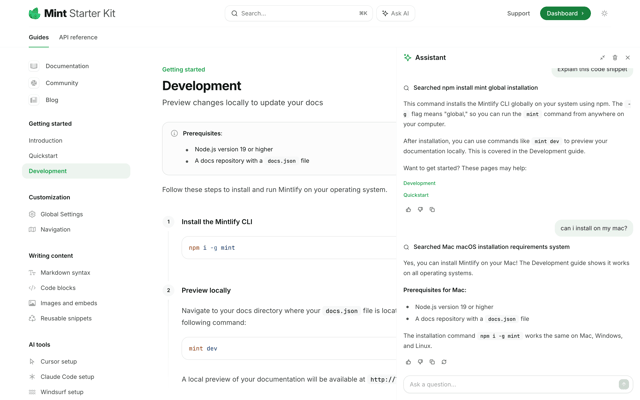
Task: Open the Ask AI sparkle button
Action: tap(396, 13)
